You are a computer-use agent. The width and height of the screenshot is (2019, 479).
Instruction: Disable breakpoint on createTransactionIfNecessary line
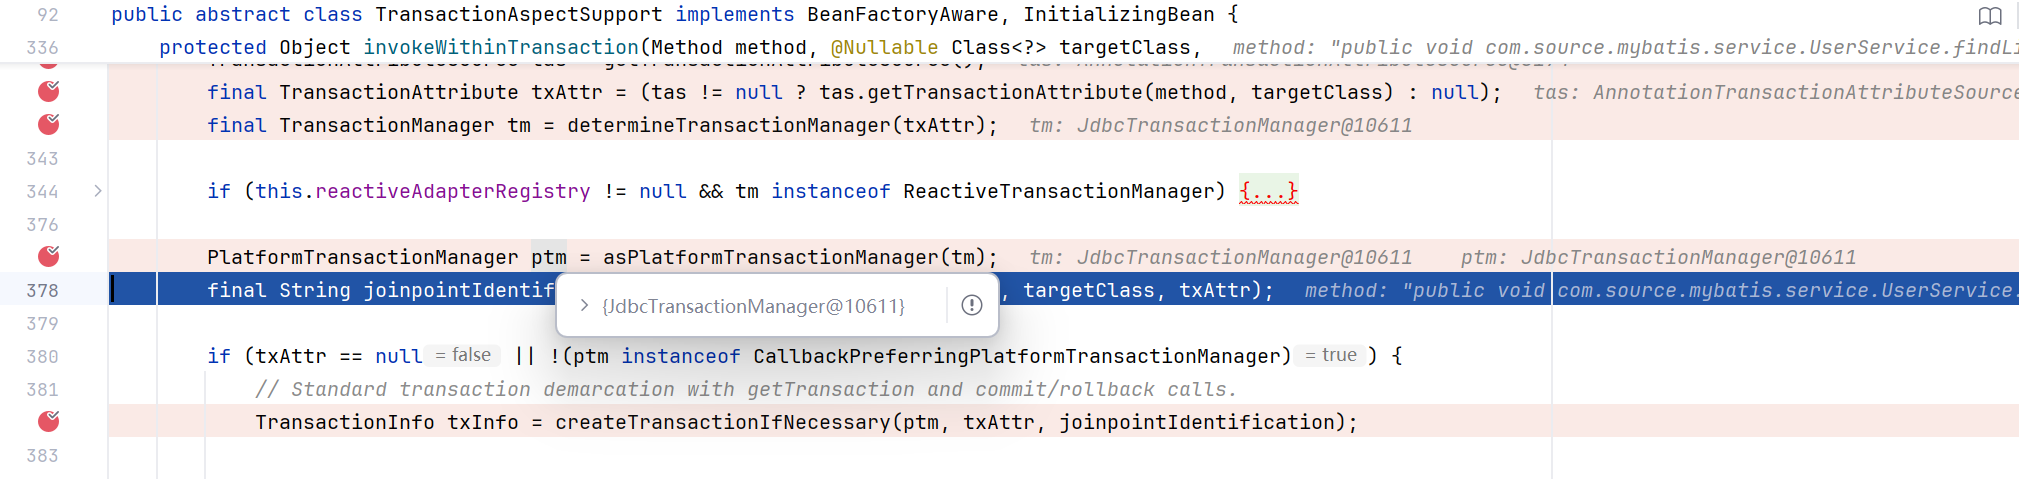(48, 422)
